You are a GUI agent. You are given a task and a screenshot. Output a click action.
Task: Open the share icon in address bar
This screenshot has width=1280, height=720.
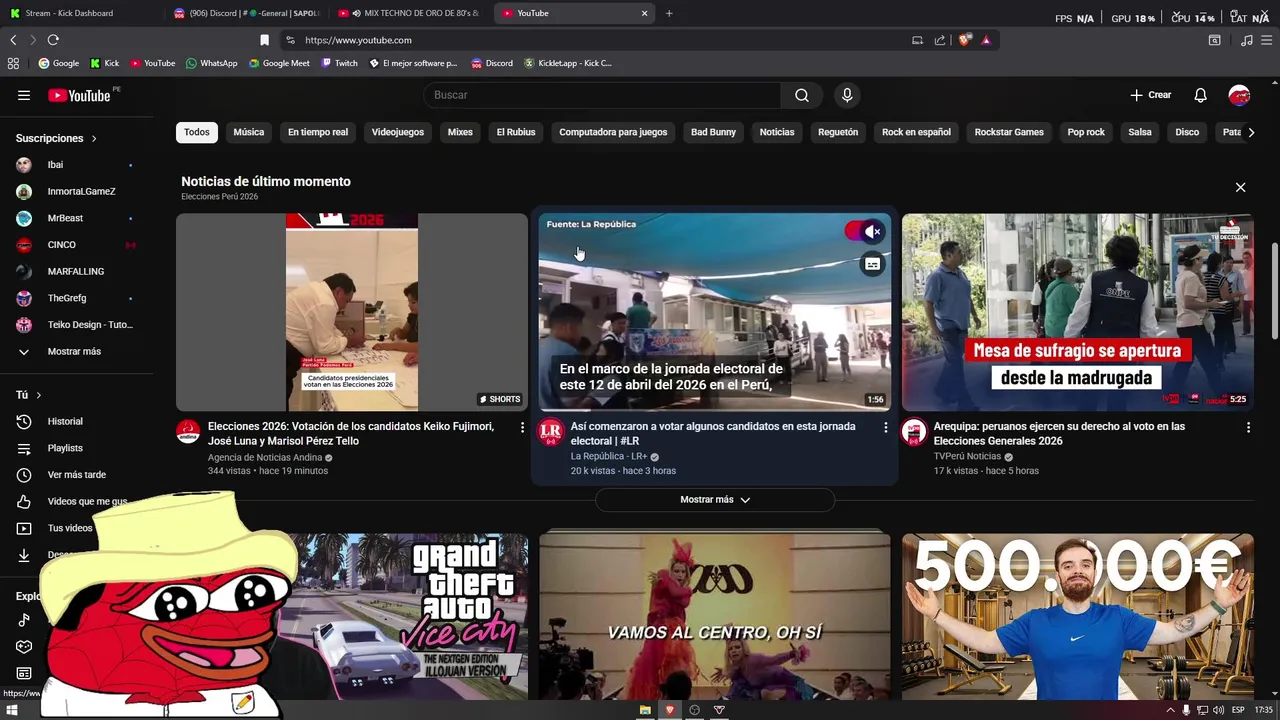[940, 40]
